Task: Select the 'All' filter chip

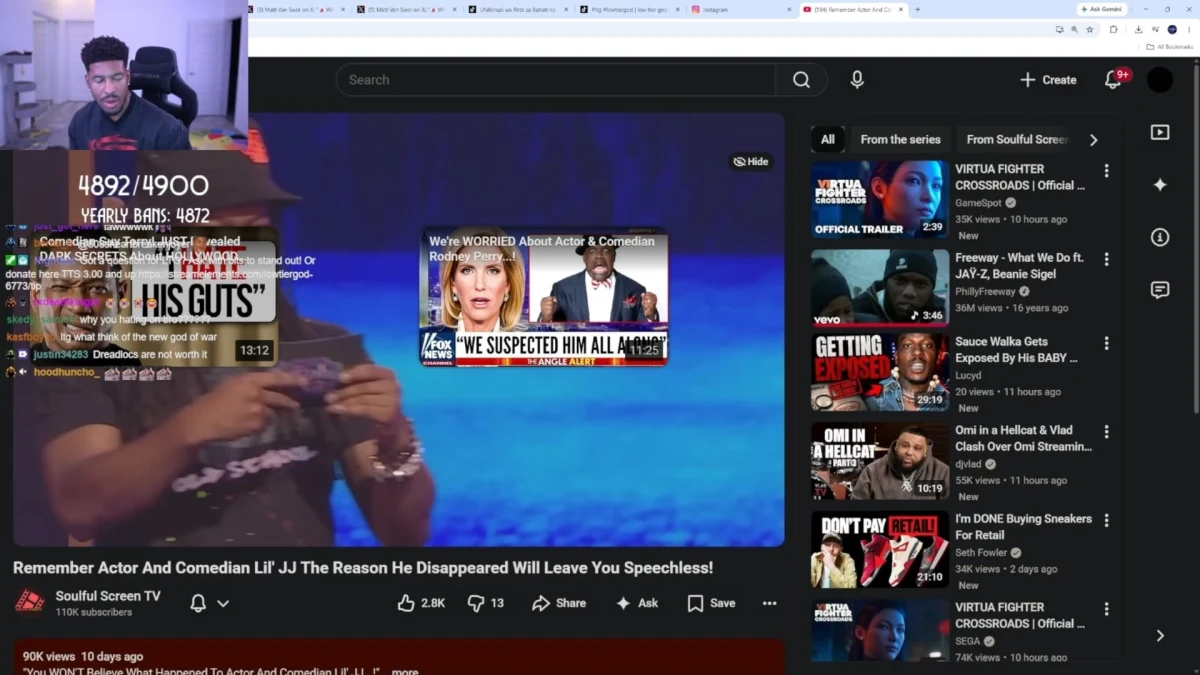Action: pyautogui.click(x=828, y=140)
